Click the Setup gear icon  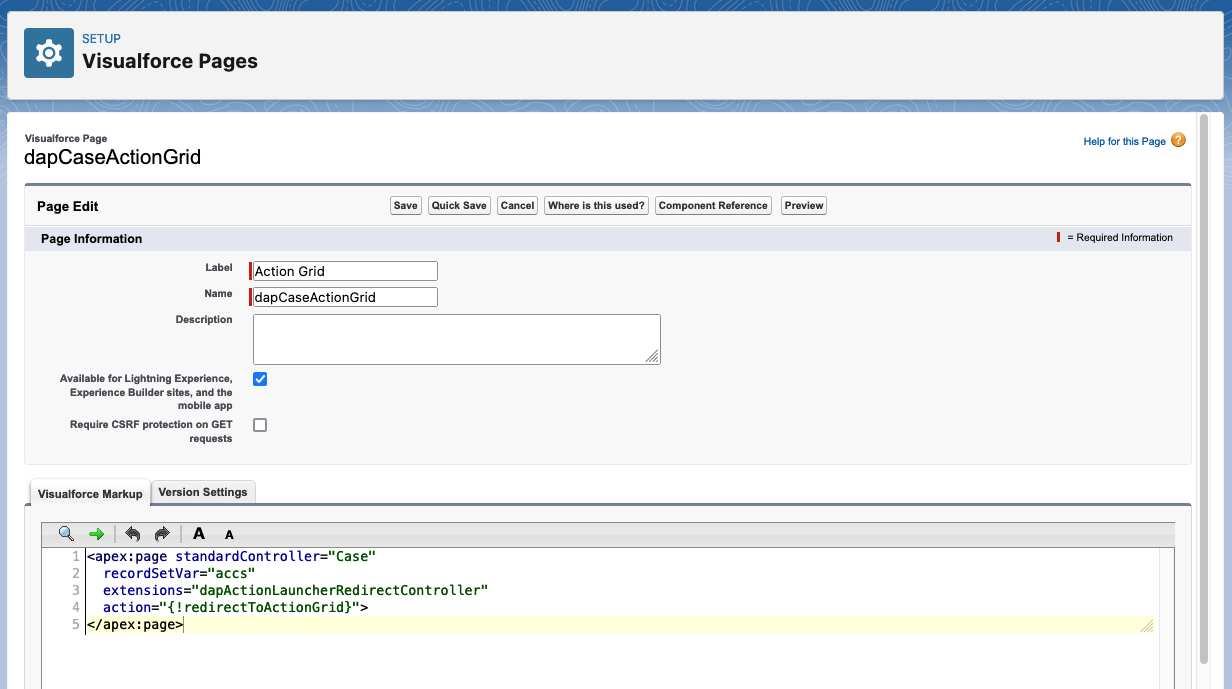tap(49, 53)
